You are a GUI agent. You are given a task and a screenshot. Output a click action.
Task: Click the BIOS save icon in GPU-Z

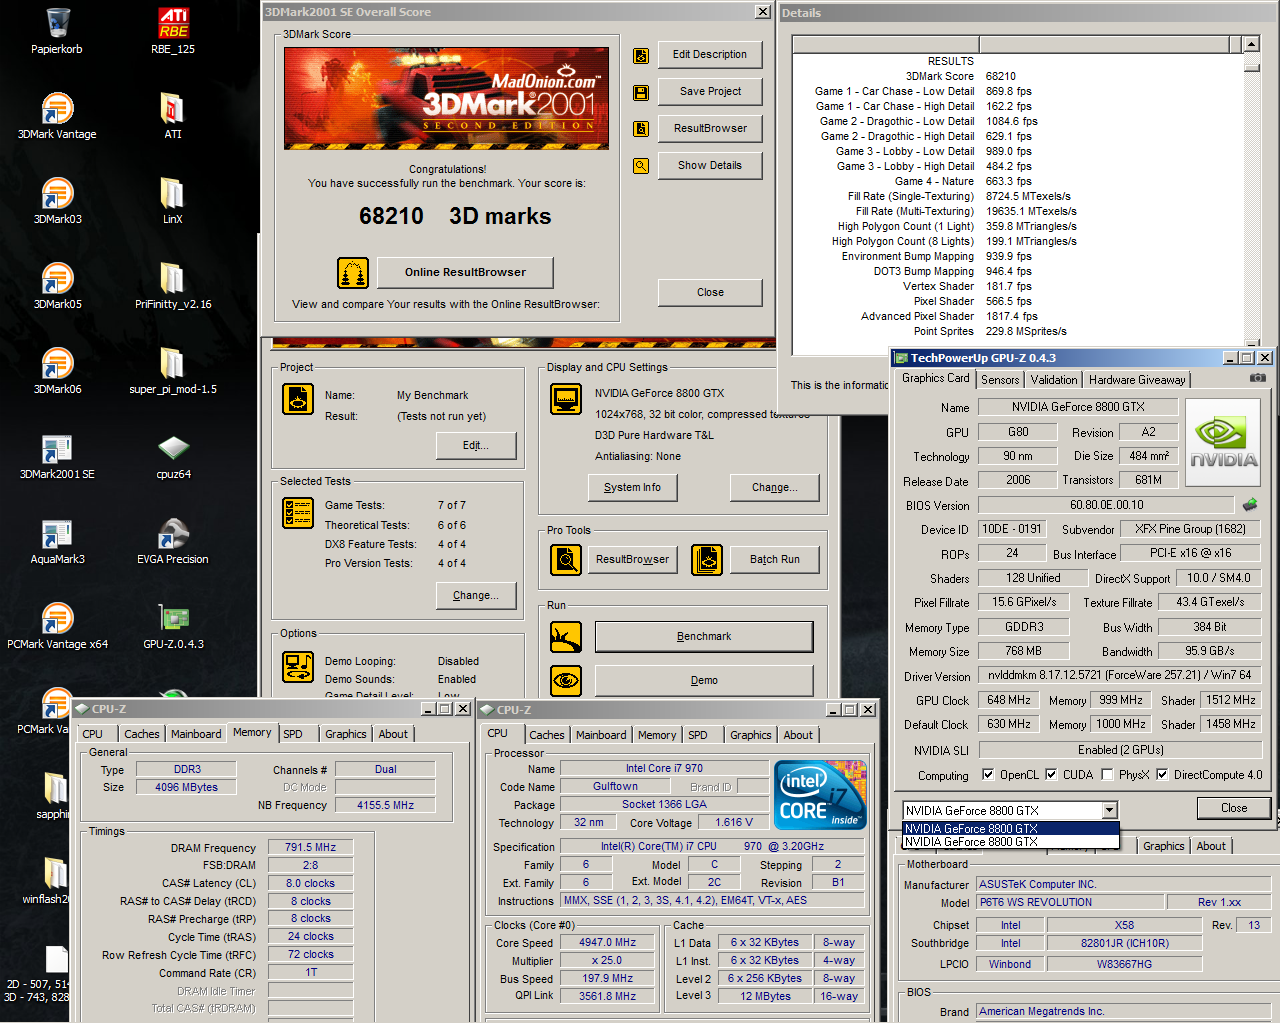[1249, 505]
